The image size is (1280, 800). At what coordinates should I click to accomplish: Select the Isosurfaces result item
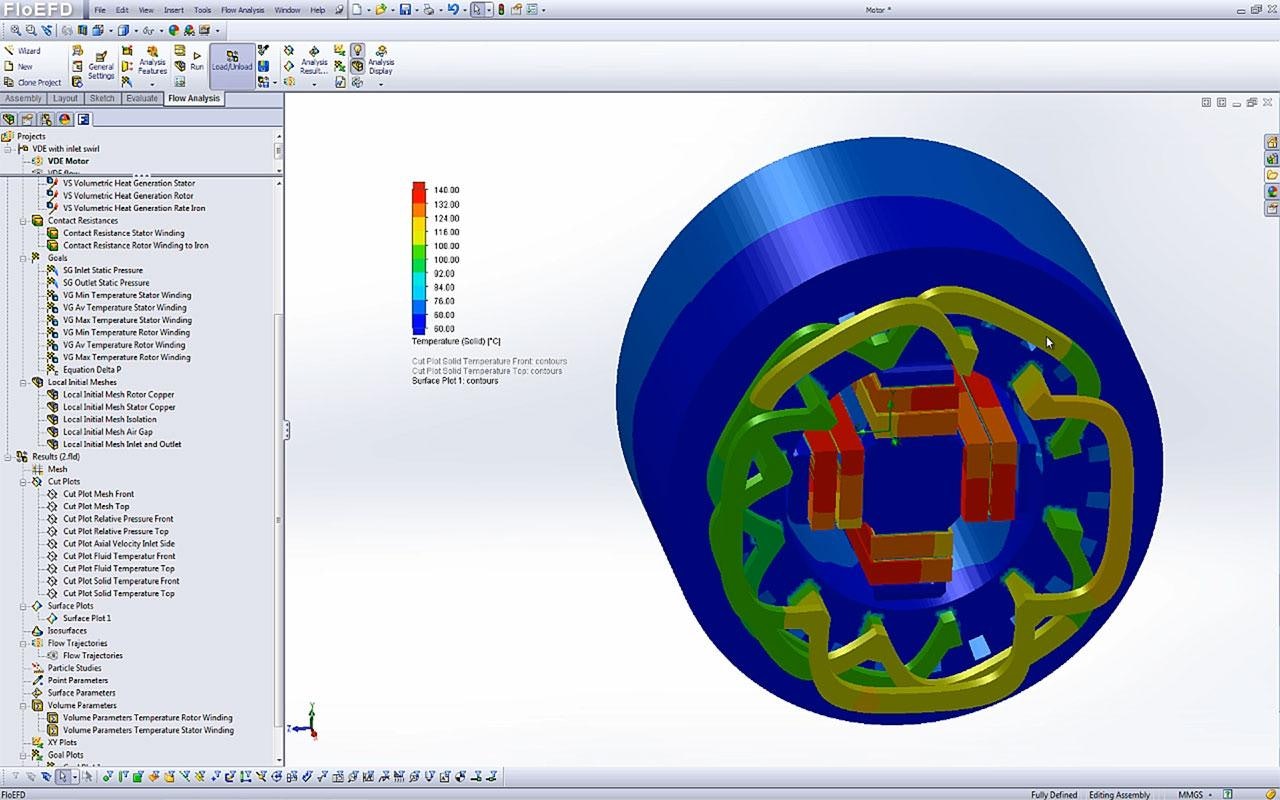point(67,631)
